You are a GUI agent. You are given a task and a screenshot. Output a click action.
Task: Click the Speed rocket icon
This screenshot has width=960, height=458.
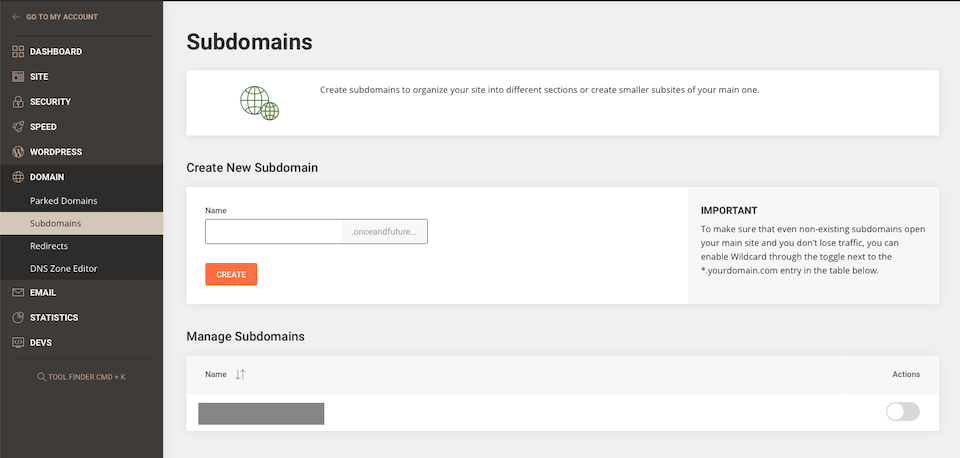pos(18,127)
